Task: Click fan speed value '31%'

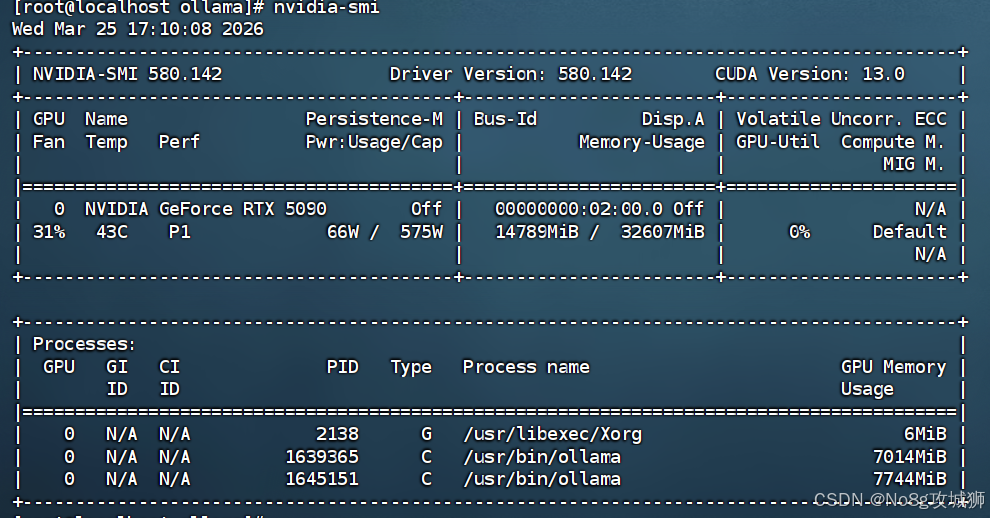Action: [49, 232]
